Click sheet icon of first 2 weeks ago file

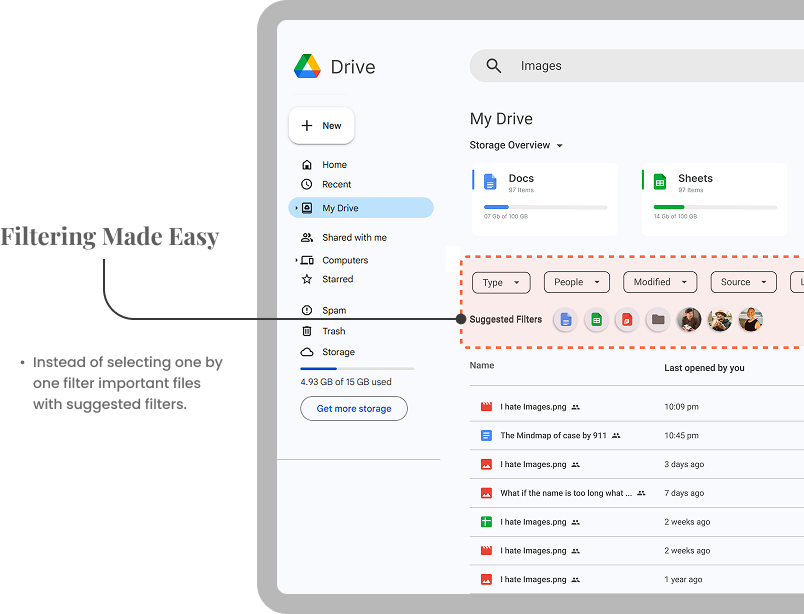[x=486, y=522]
